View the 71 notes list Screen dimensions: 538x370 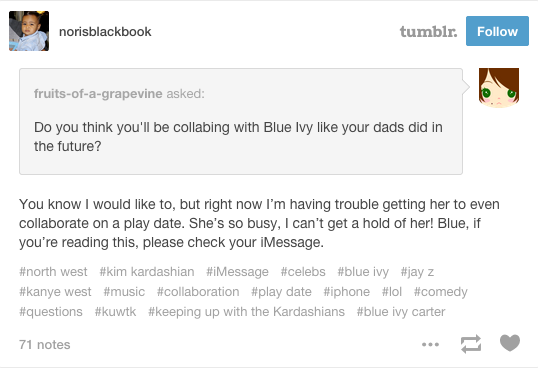pos(45,345)
